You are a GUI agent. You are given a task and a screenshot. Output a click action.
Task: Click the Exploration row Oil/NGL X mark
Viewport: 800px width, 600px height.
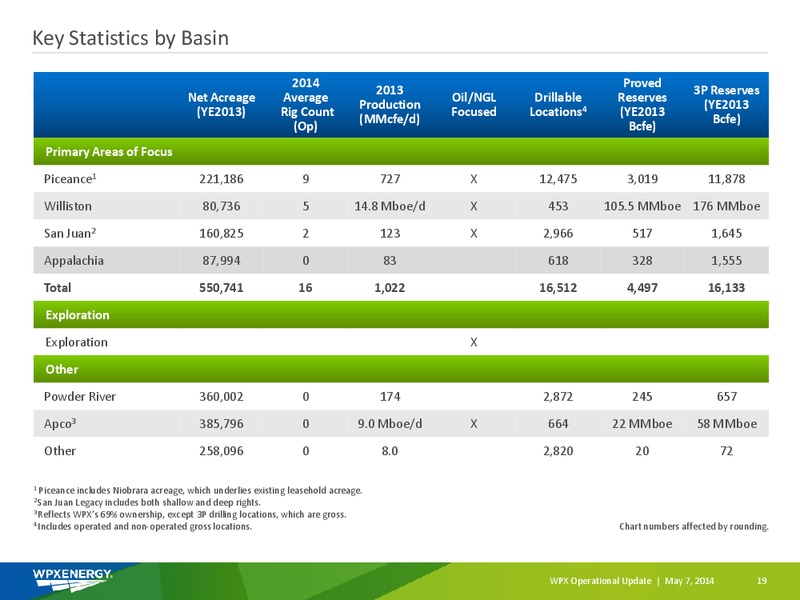pyautogui.click(x=474, y=342)
